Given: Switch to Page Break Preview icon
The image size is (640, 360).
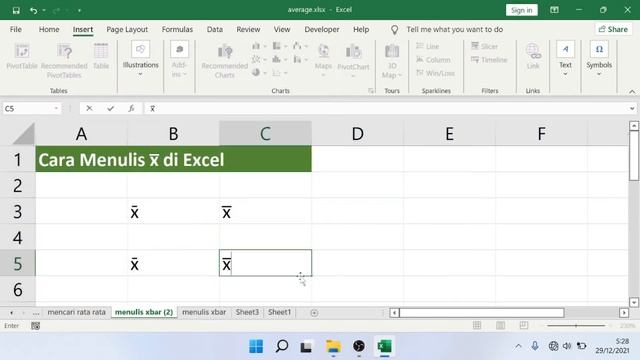Looking at the screenshot, I should tap(524, 325).
